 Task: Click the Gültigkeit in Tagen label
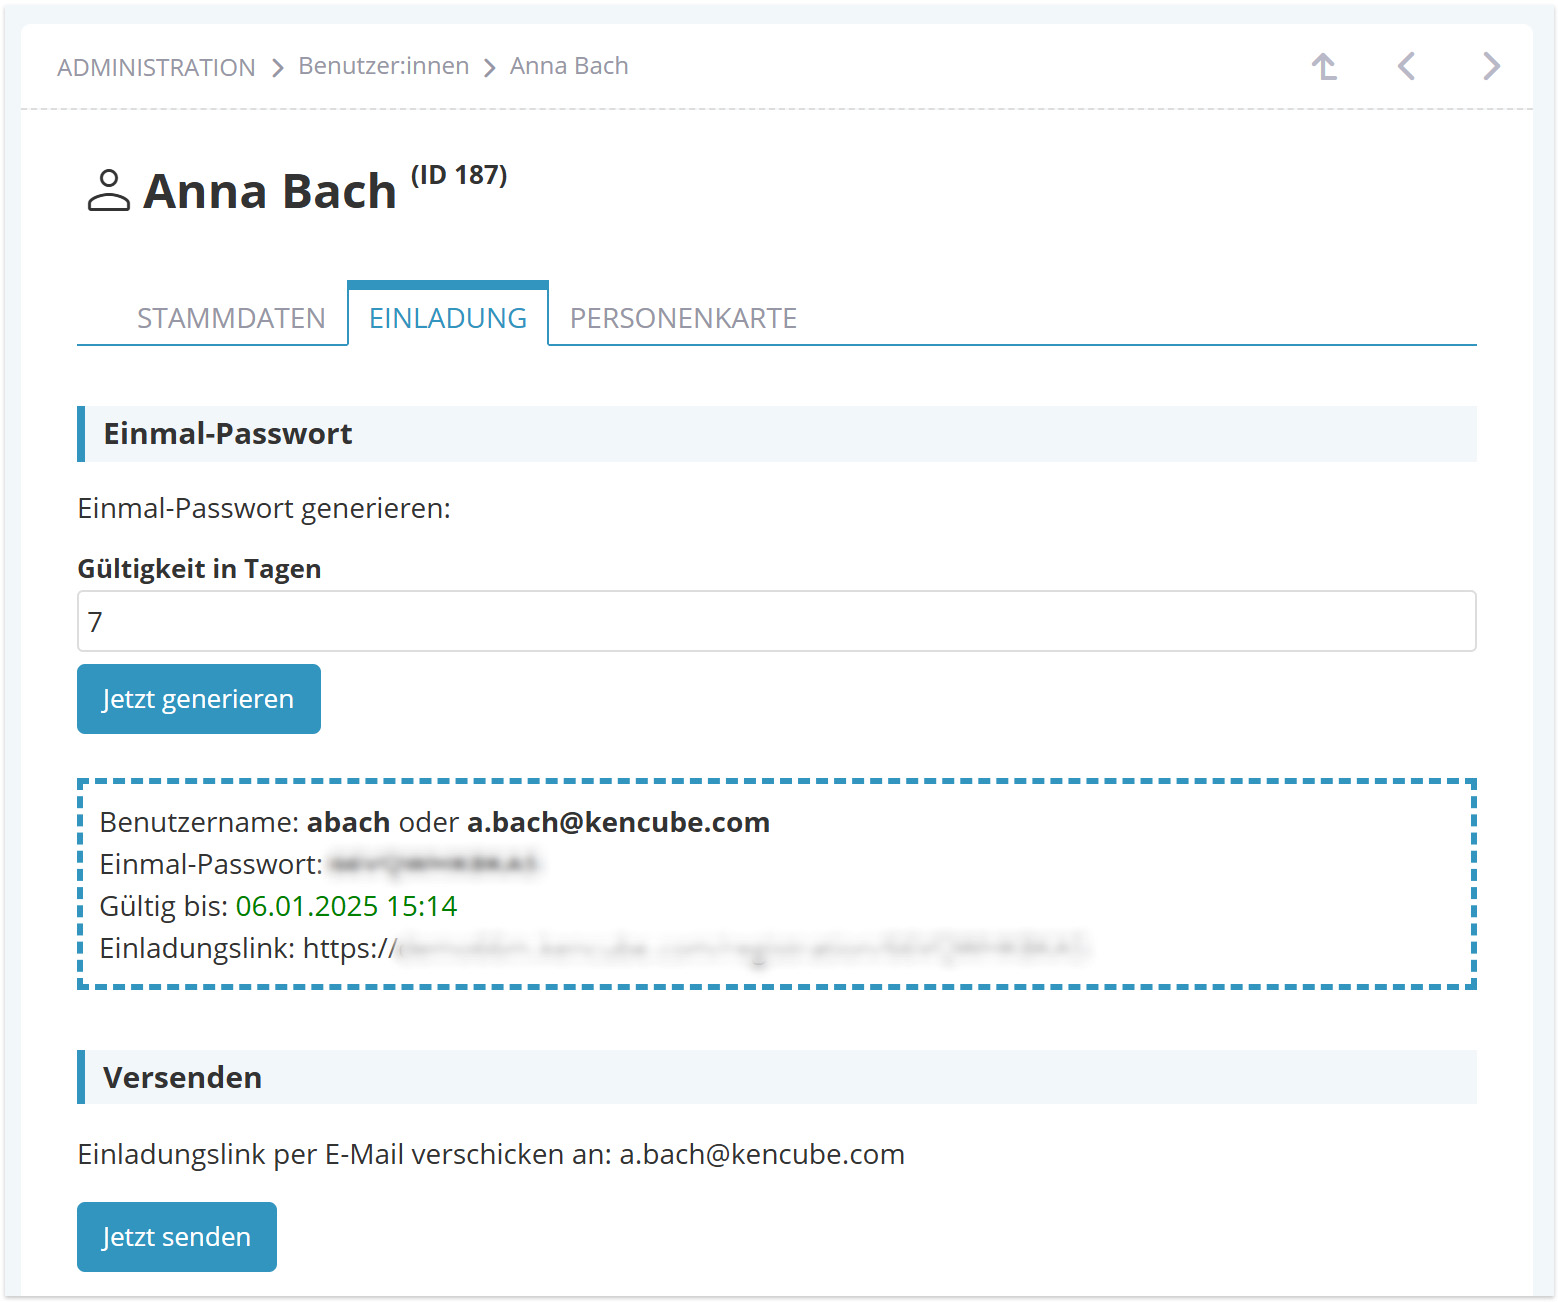click(x=199, y=569)
